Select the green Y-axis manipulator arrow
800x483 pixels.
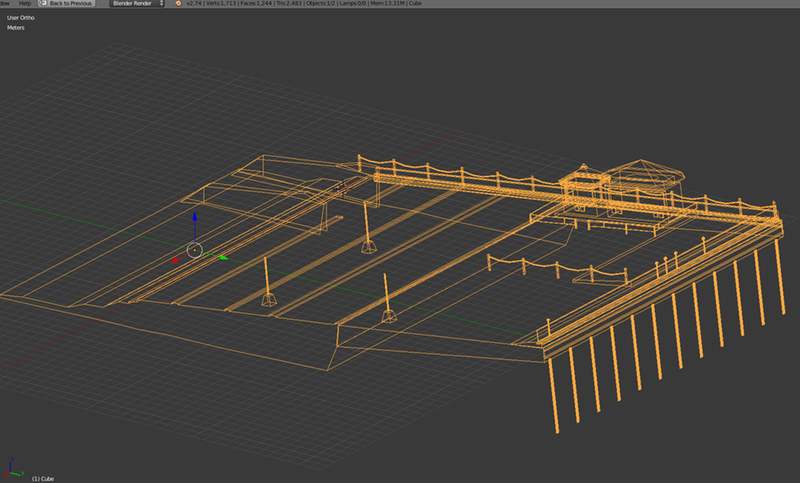click(222, 257)
